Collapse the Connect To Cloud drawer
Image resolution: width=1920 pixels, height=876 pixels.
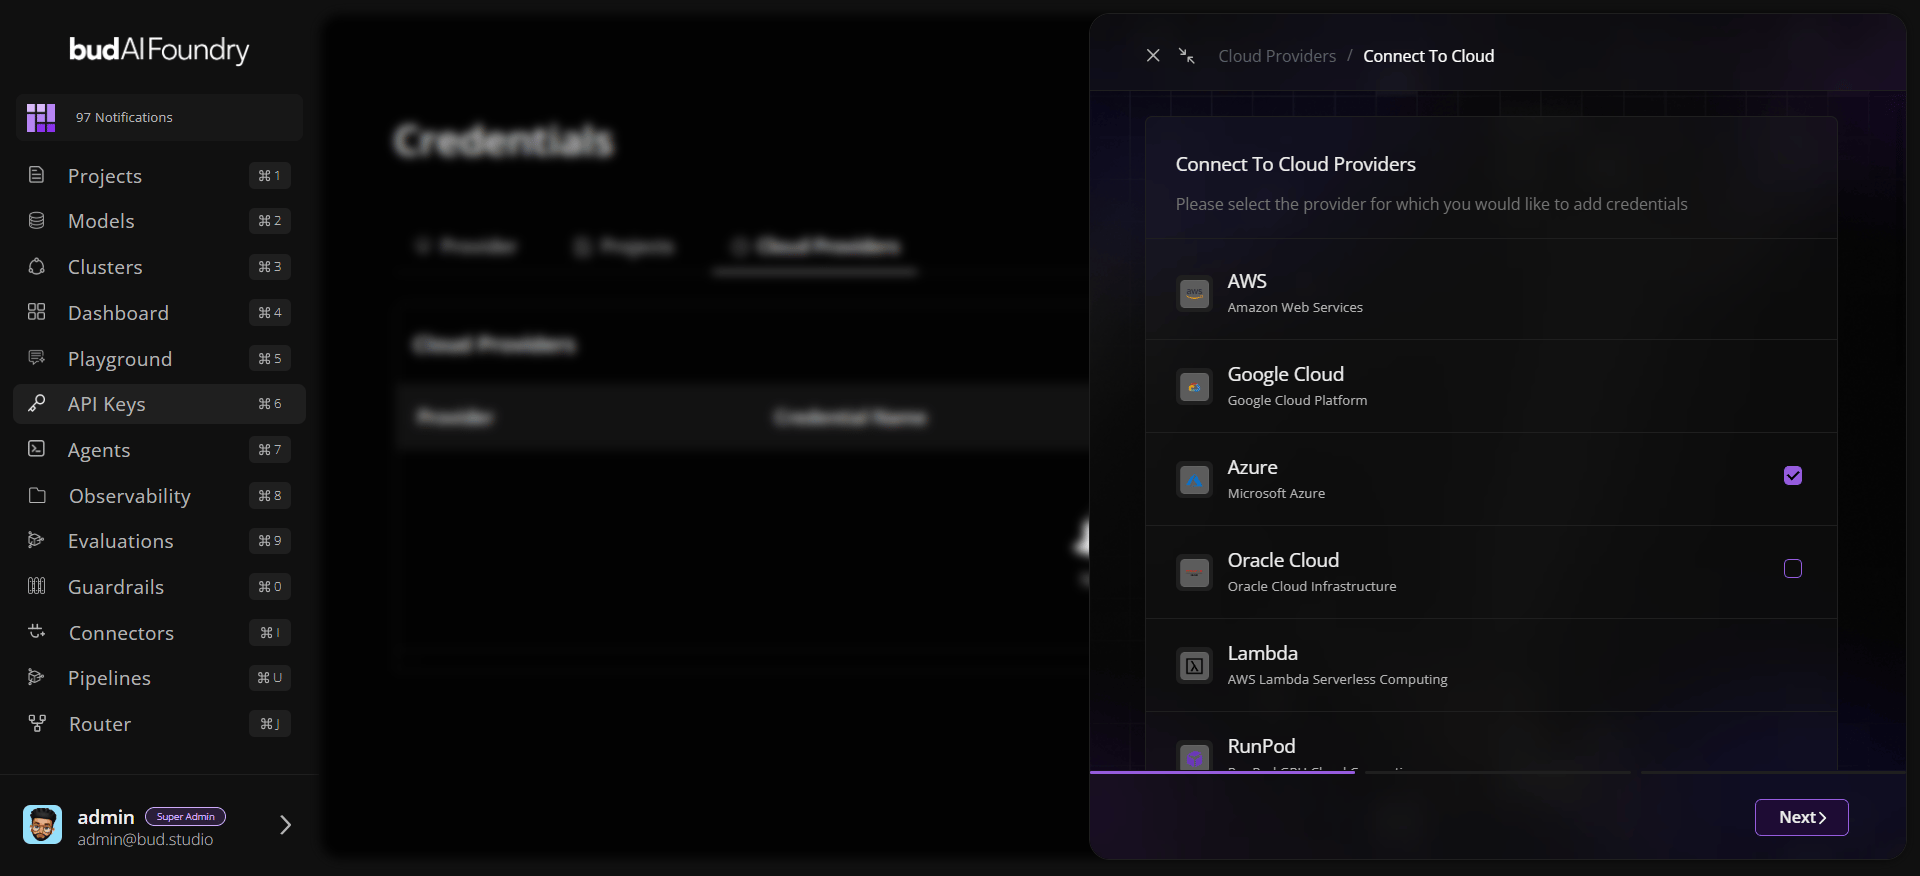click(1187, 56)
